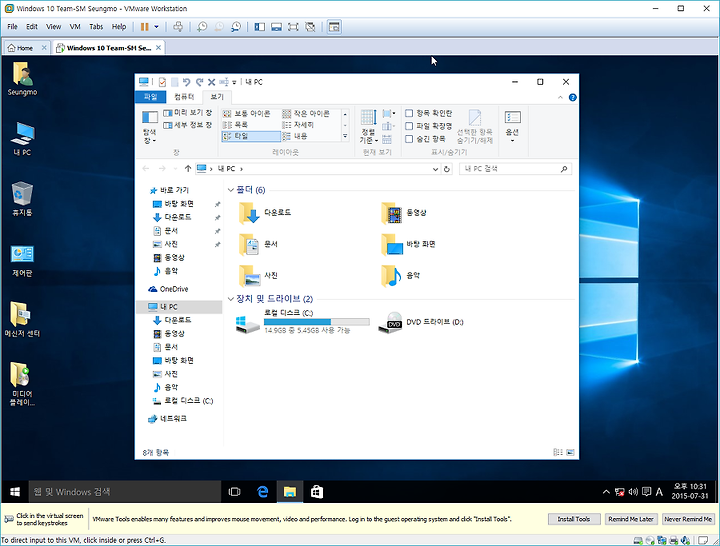Screen dimensions: 720x546
Task: Click the 로컬 디스크 (C:) usage bar
Action: 316,322
